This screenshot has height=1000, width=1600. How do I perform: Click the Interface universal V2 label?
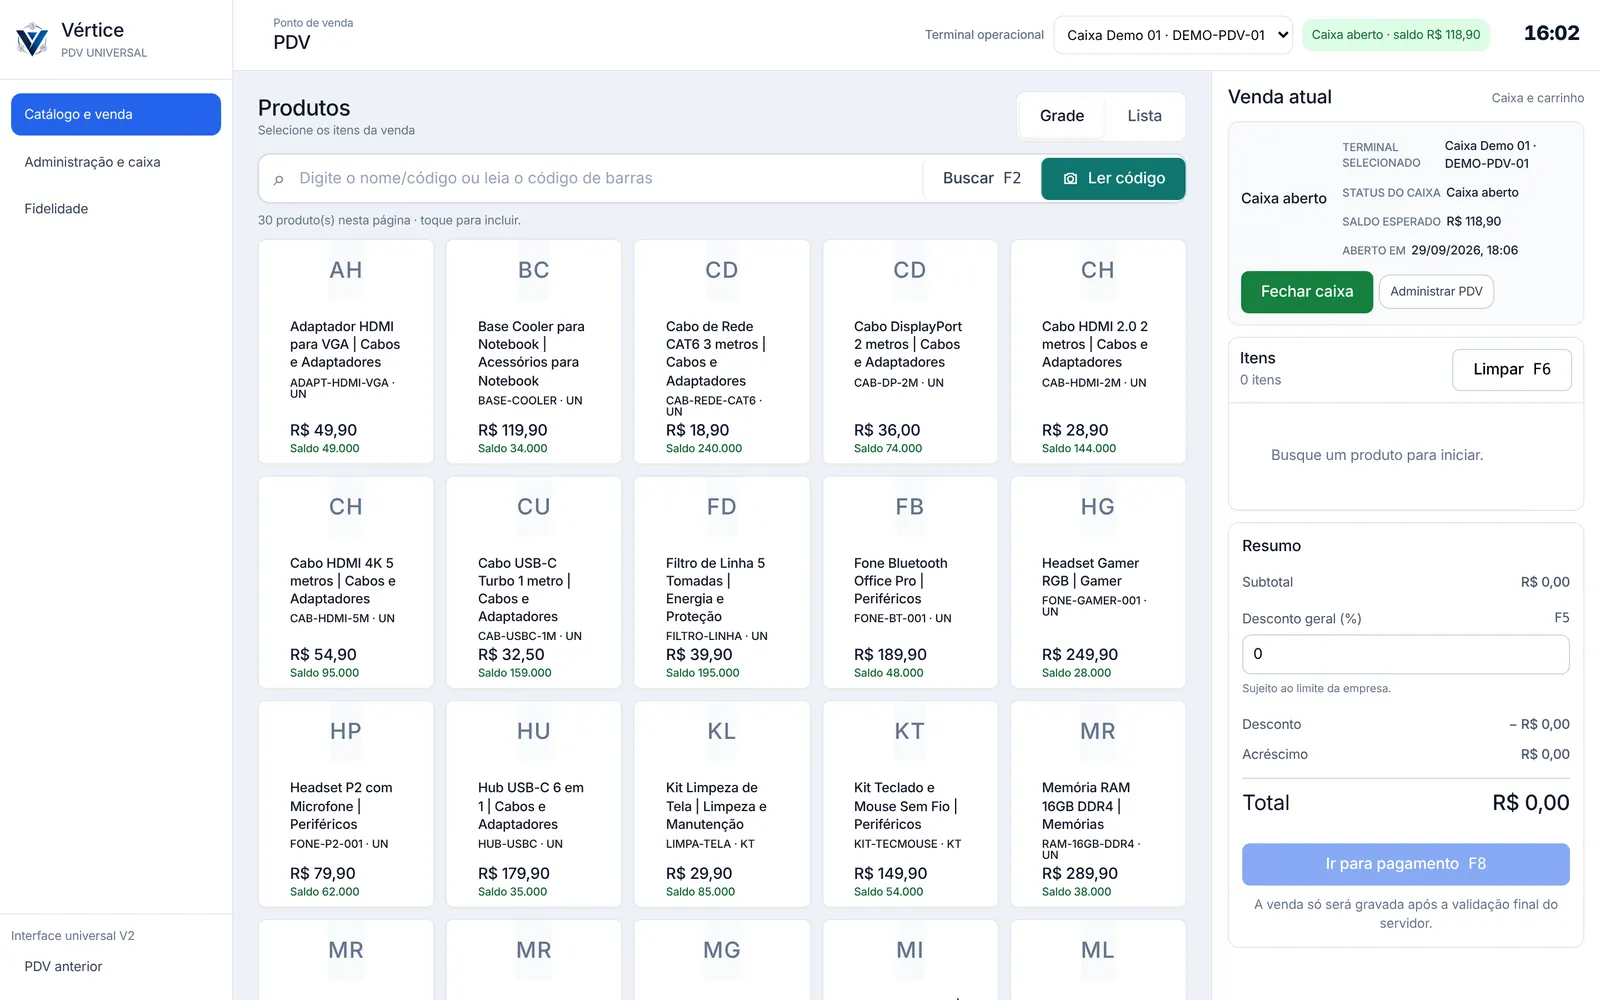pos(73,936)
